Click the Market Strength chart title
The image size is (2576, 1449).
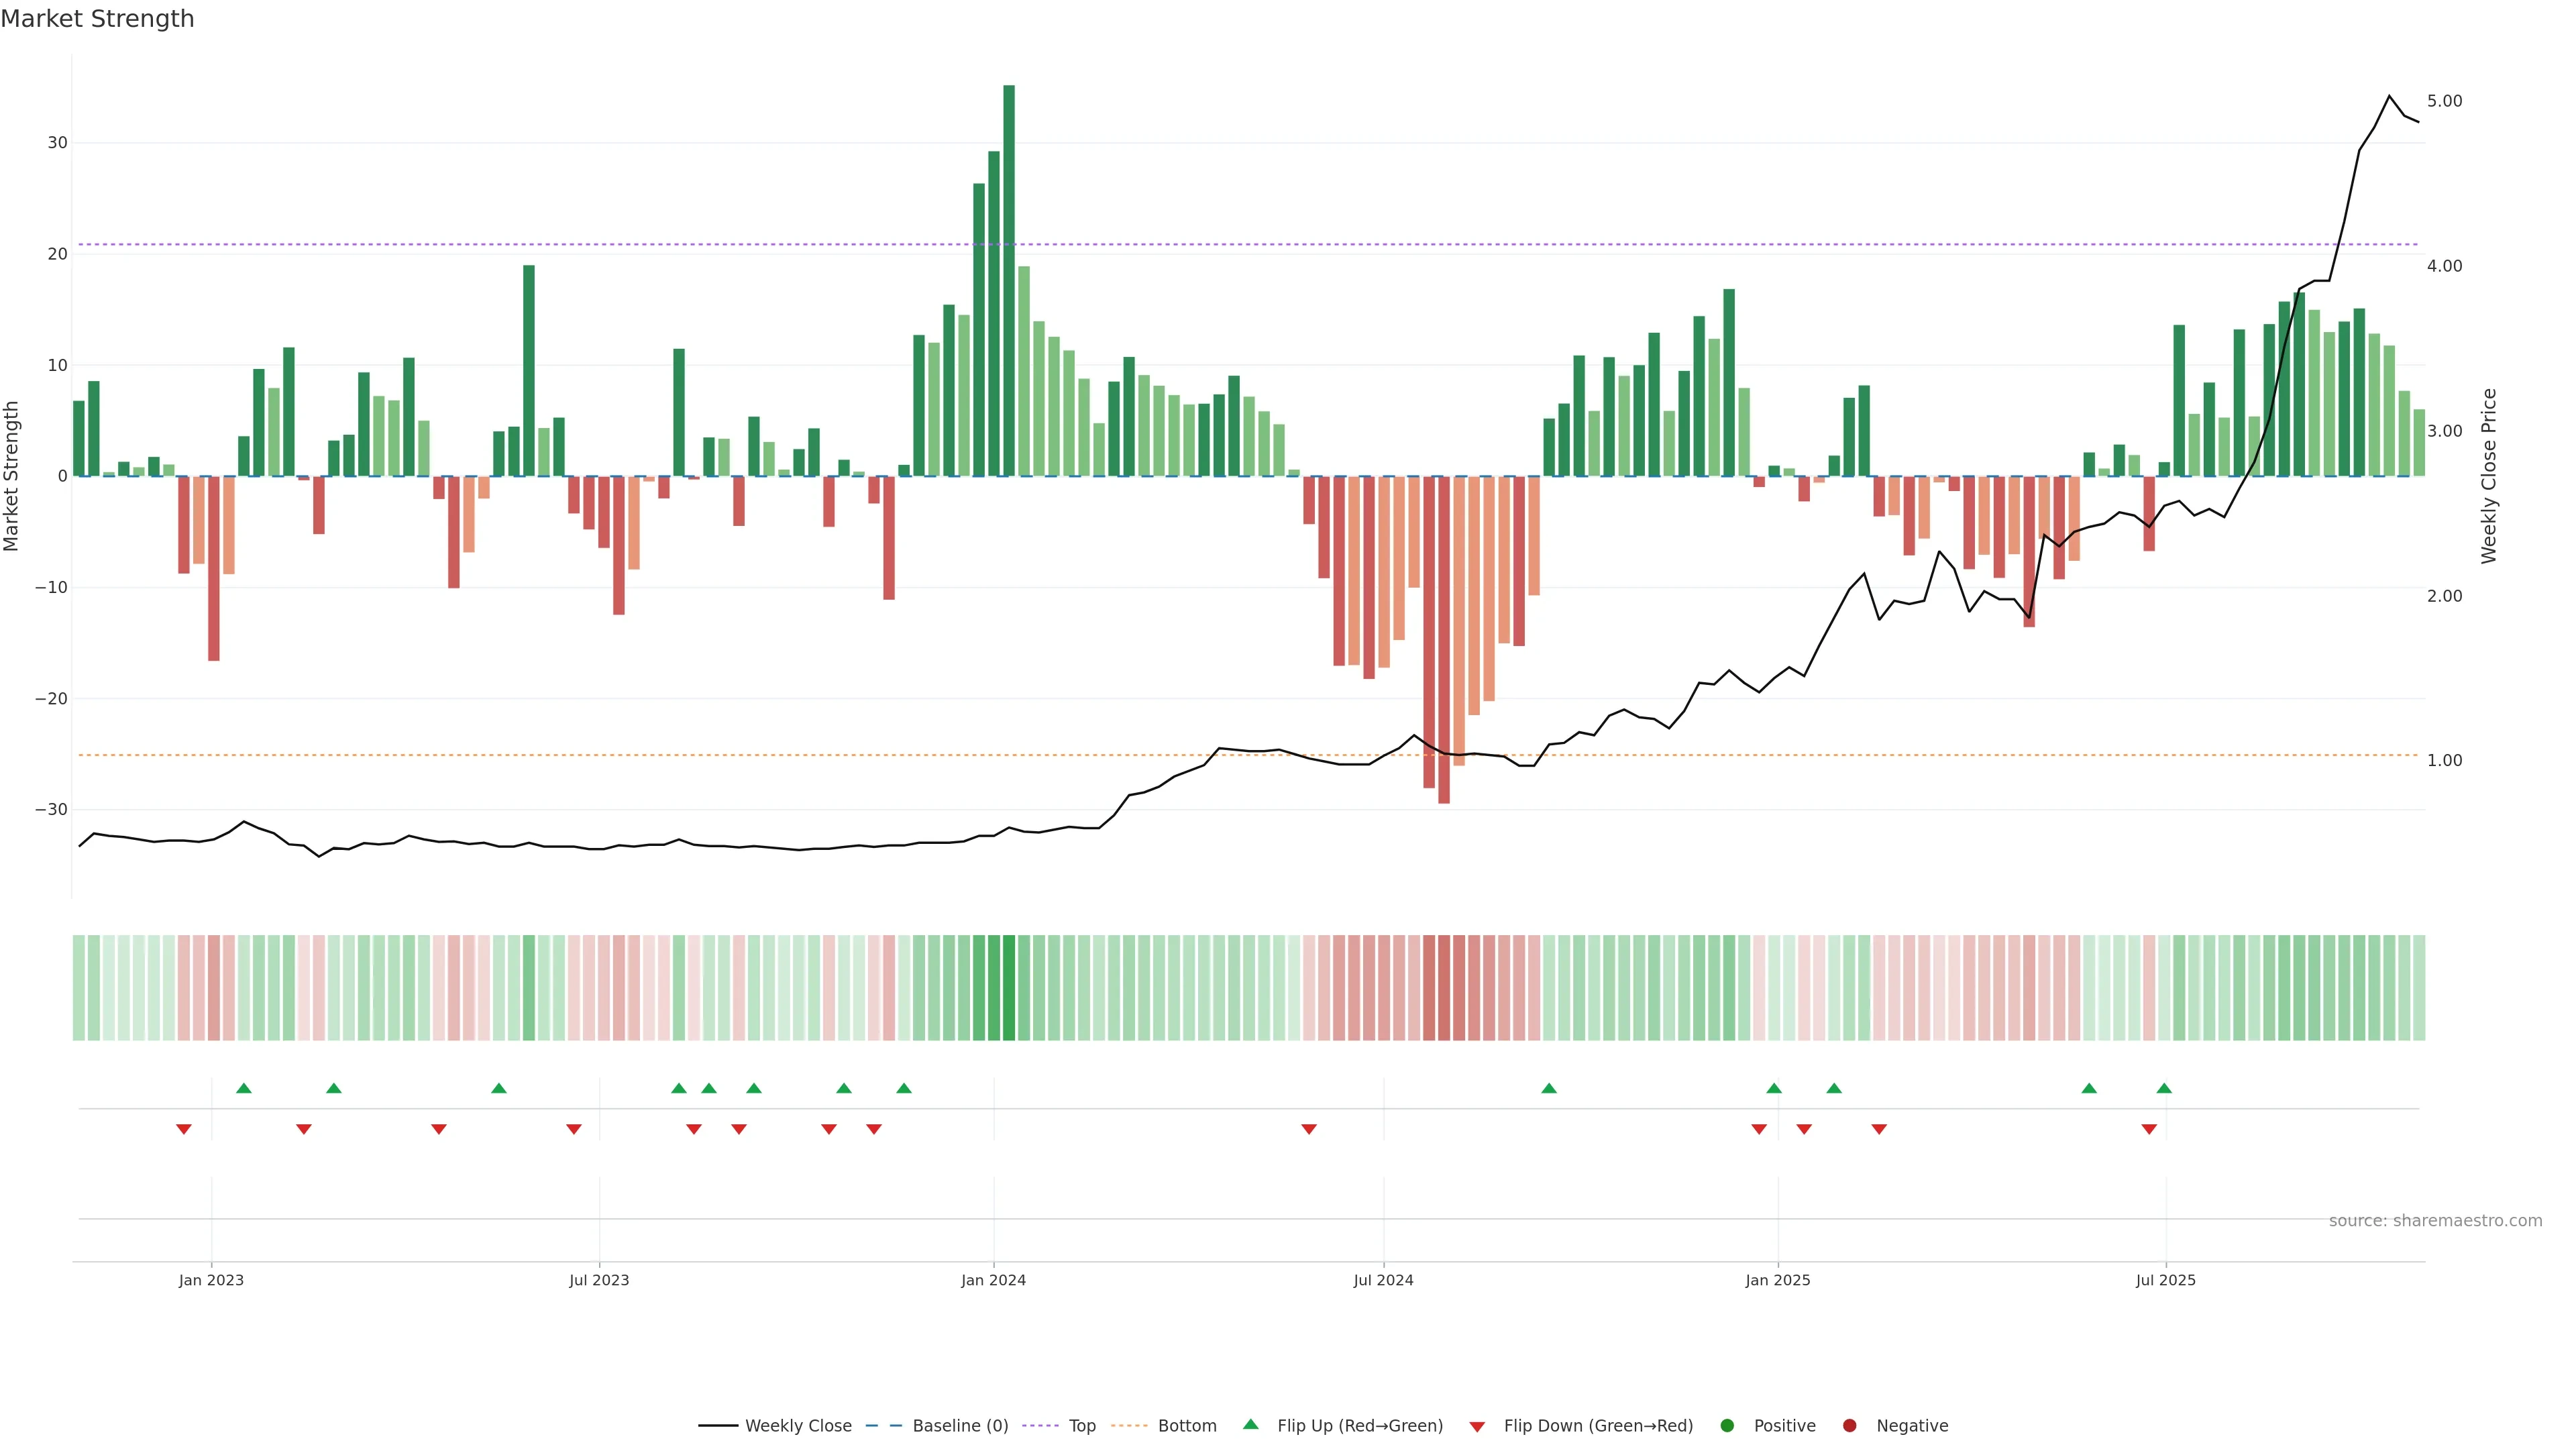[97, 19]
